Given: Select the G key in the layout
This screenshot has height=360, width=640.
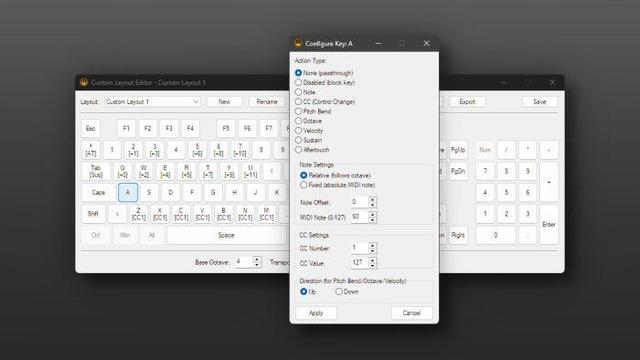Looking at the screenshot, I should (213, 192).
